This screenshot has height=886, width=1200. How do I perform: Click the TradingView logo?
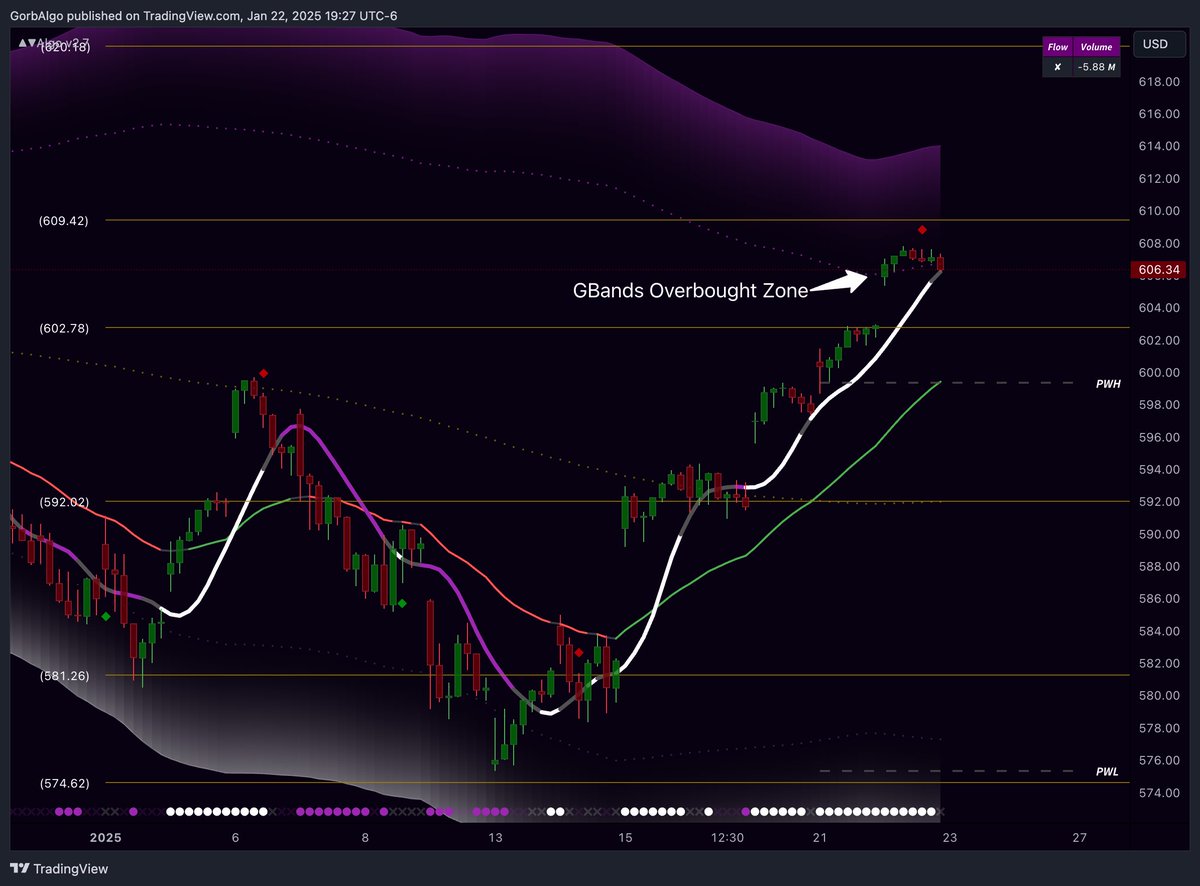(60, 868)
